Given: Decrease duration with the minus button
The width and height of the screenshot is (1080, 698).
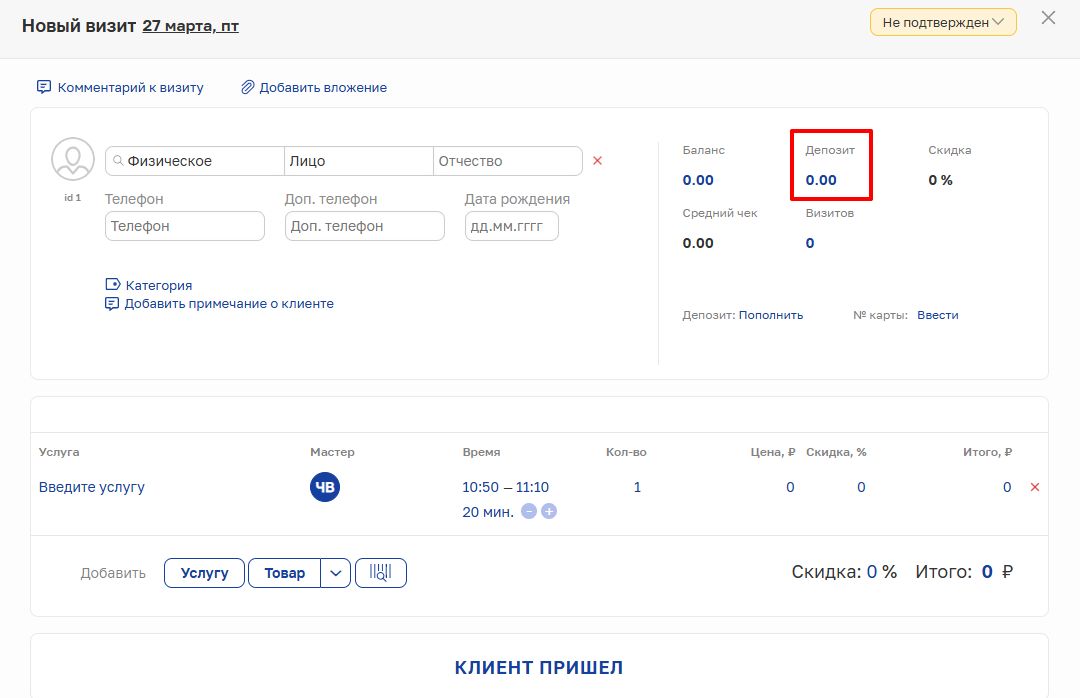Looking at the screenshot, I should 529,512.
